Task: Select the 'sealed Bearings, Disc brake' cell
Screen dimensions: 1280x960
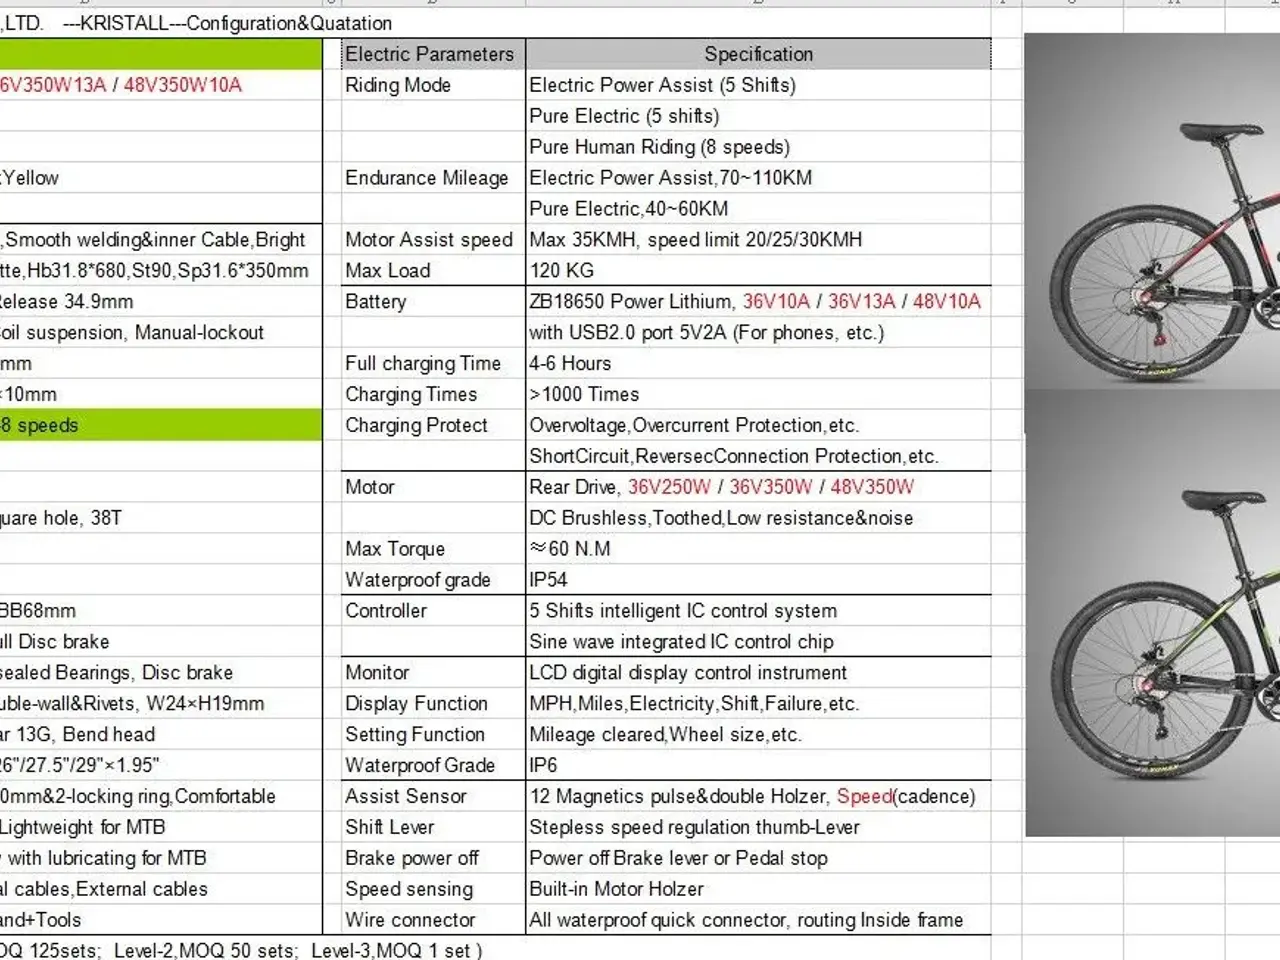Action: (161, 674)
